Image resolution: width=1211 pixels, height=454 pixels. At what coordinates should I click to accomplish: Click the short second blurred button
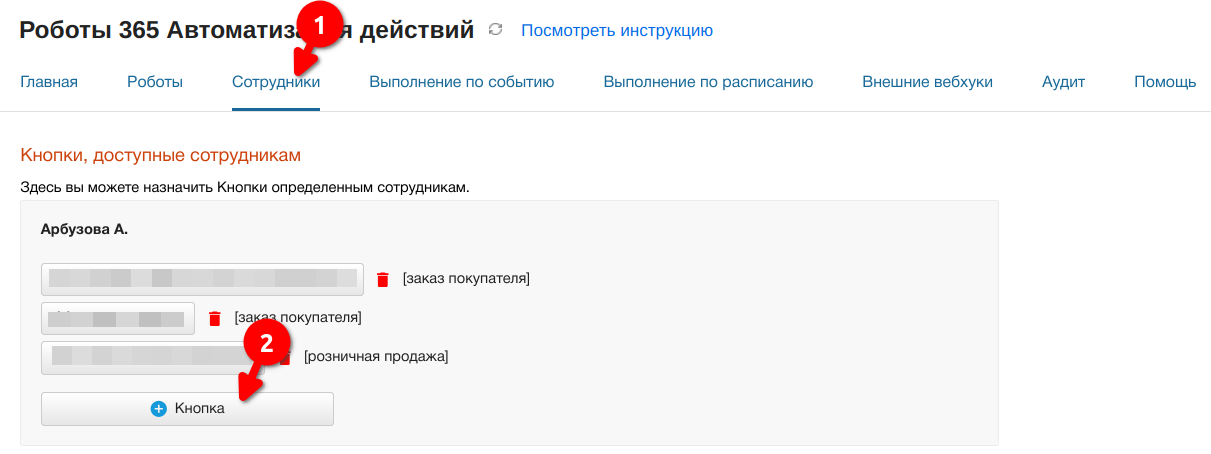click(x=118, y=319)
